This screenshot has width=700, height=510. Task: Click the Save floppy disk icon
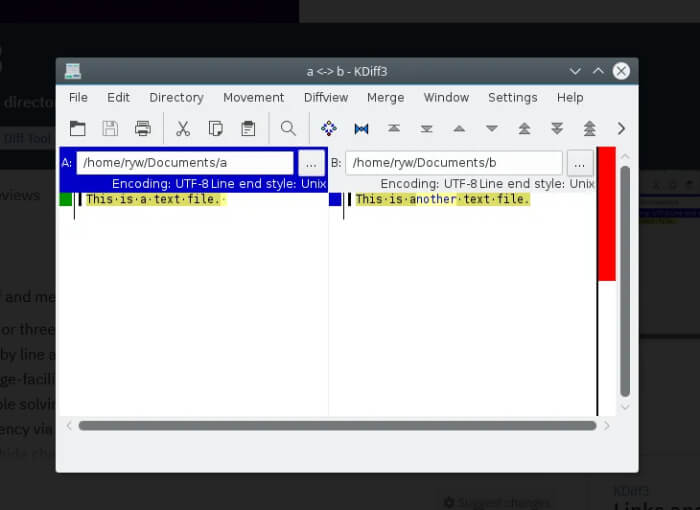[x=110, y=129]
